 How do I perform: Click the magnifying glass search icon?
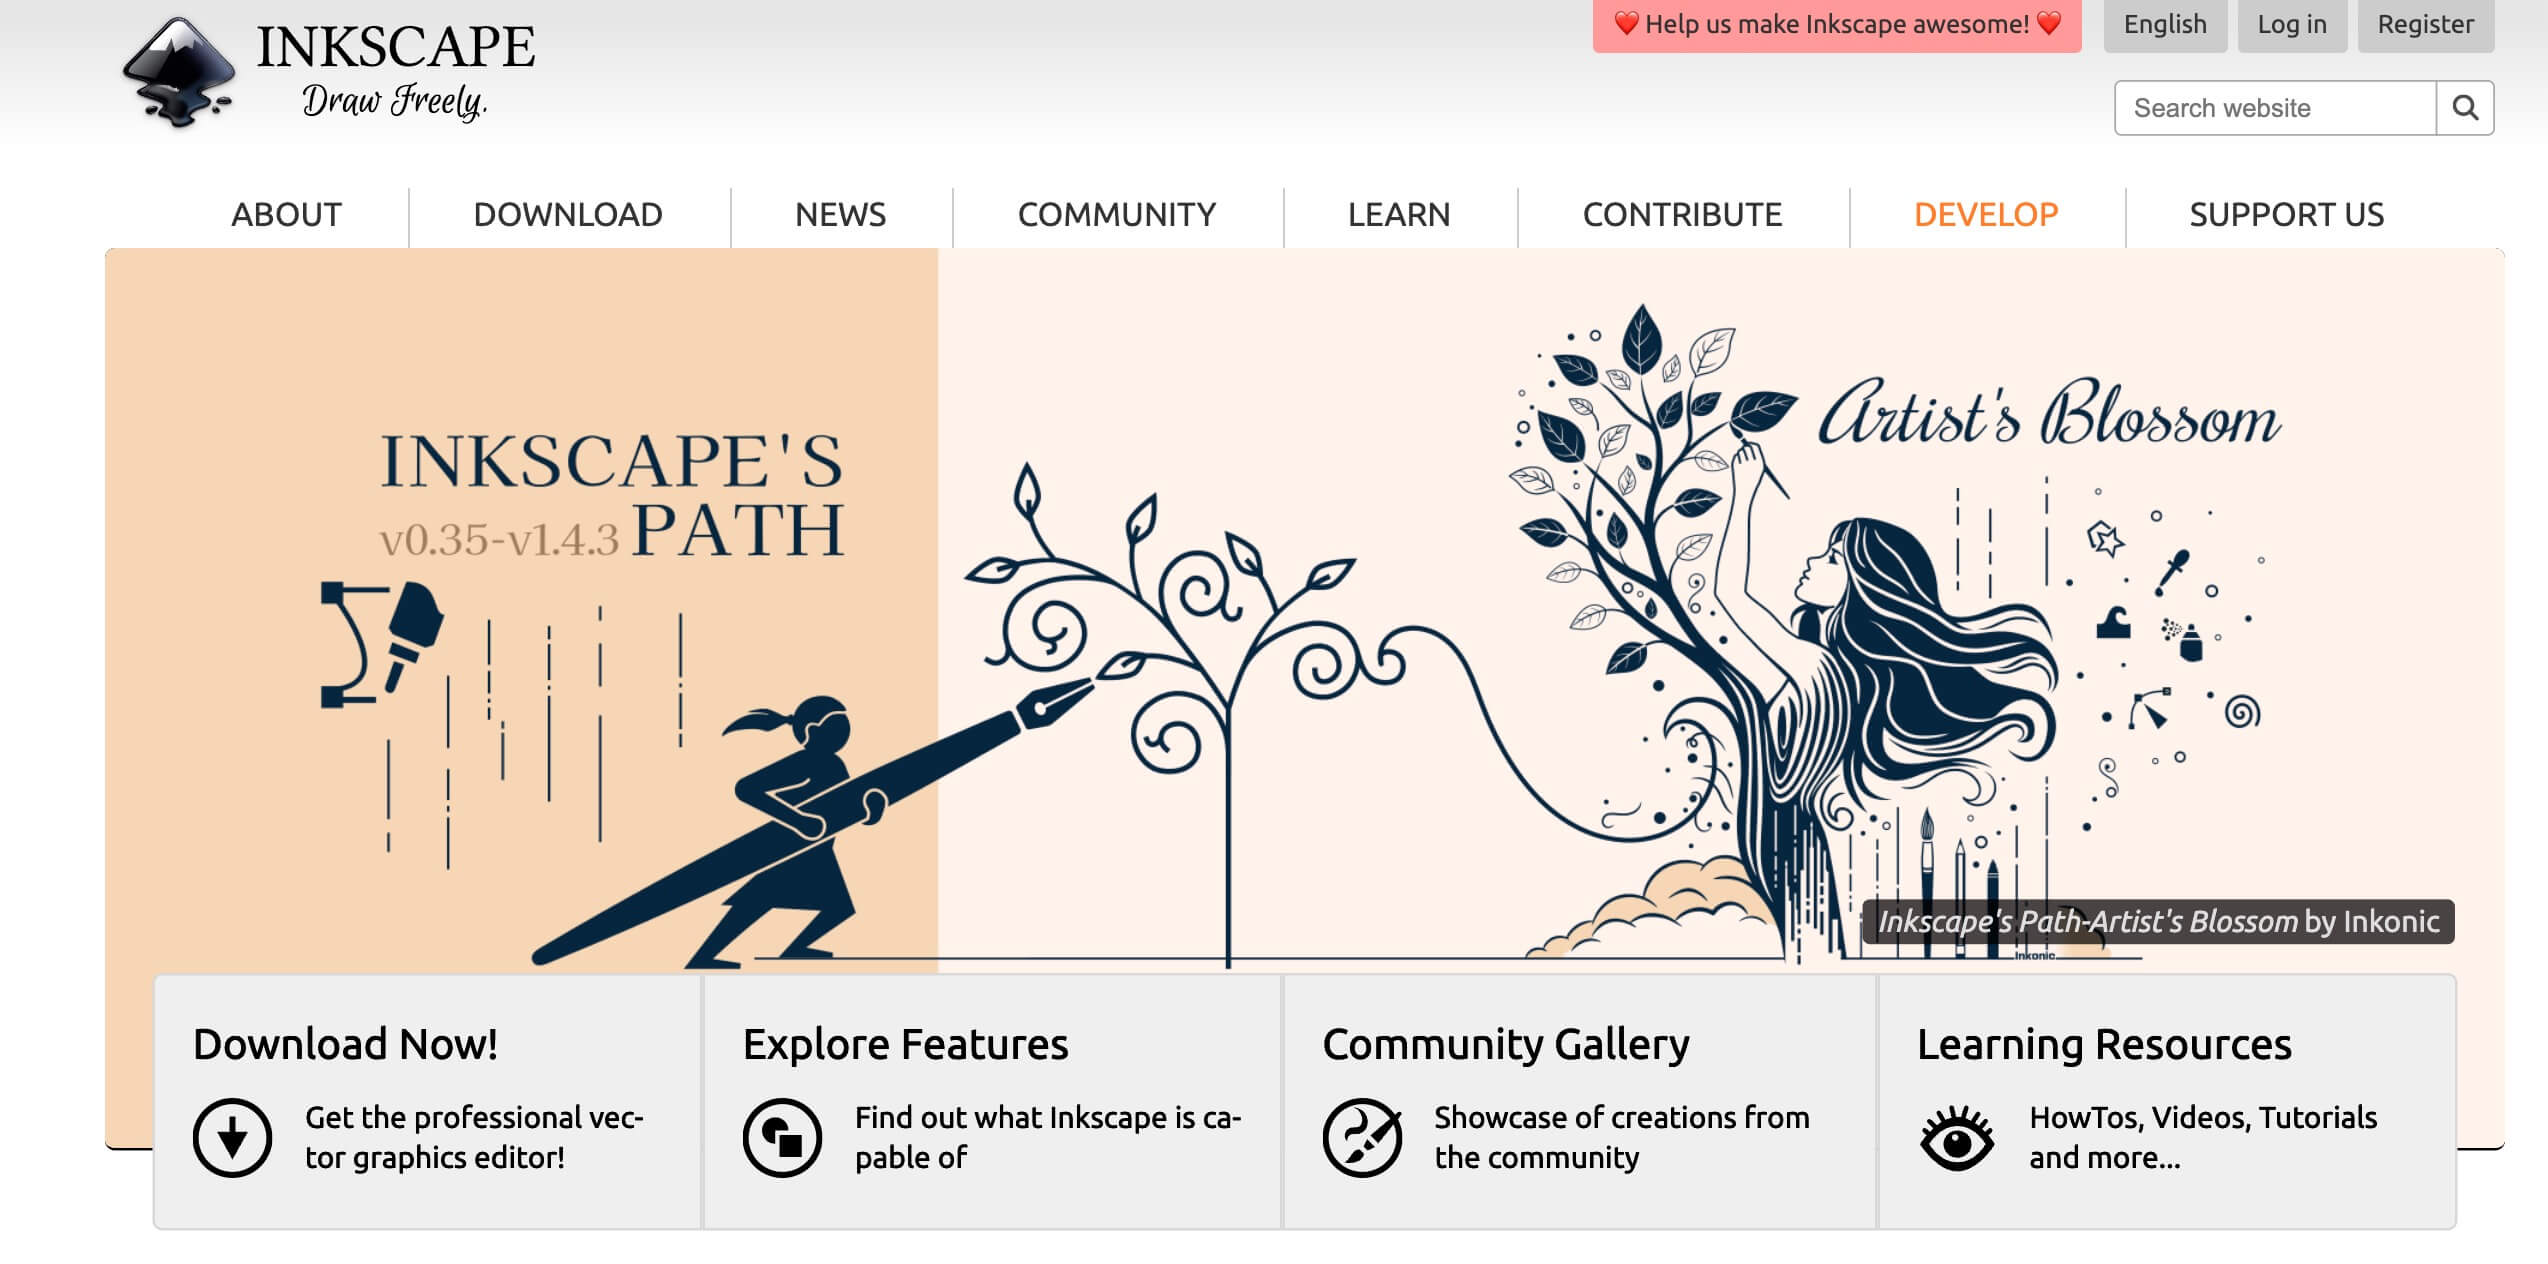2464,108
